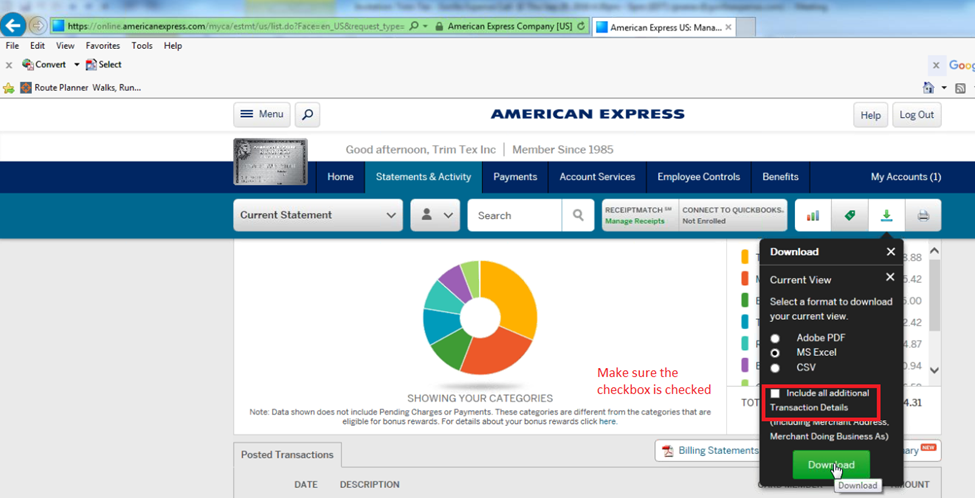975x498 pixels.
Task: Click the RSS feeds icon
Action: coord(960,88)
